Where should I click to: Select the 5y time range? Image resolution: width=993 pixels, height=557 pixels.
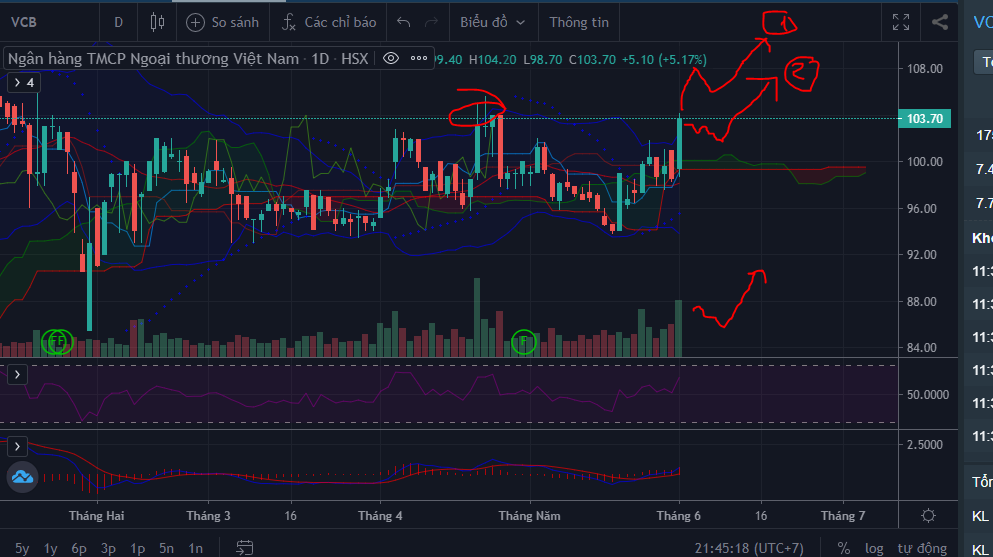[x=22, y=548]
